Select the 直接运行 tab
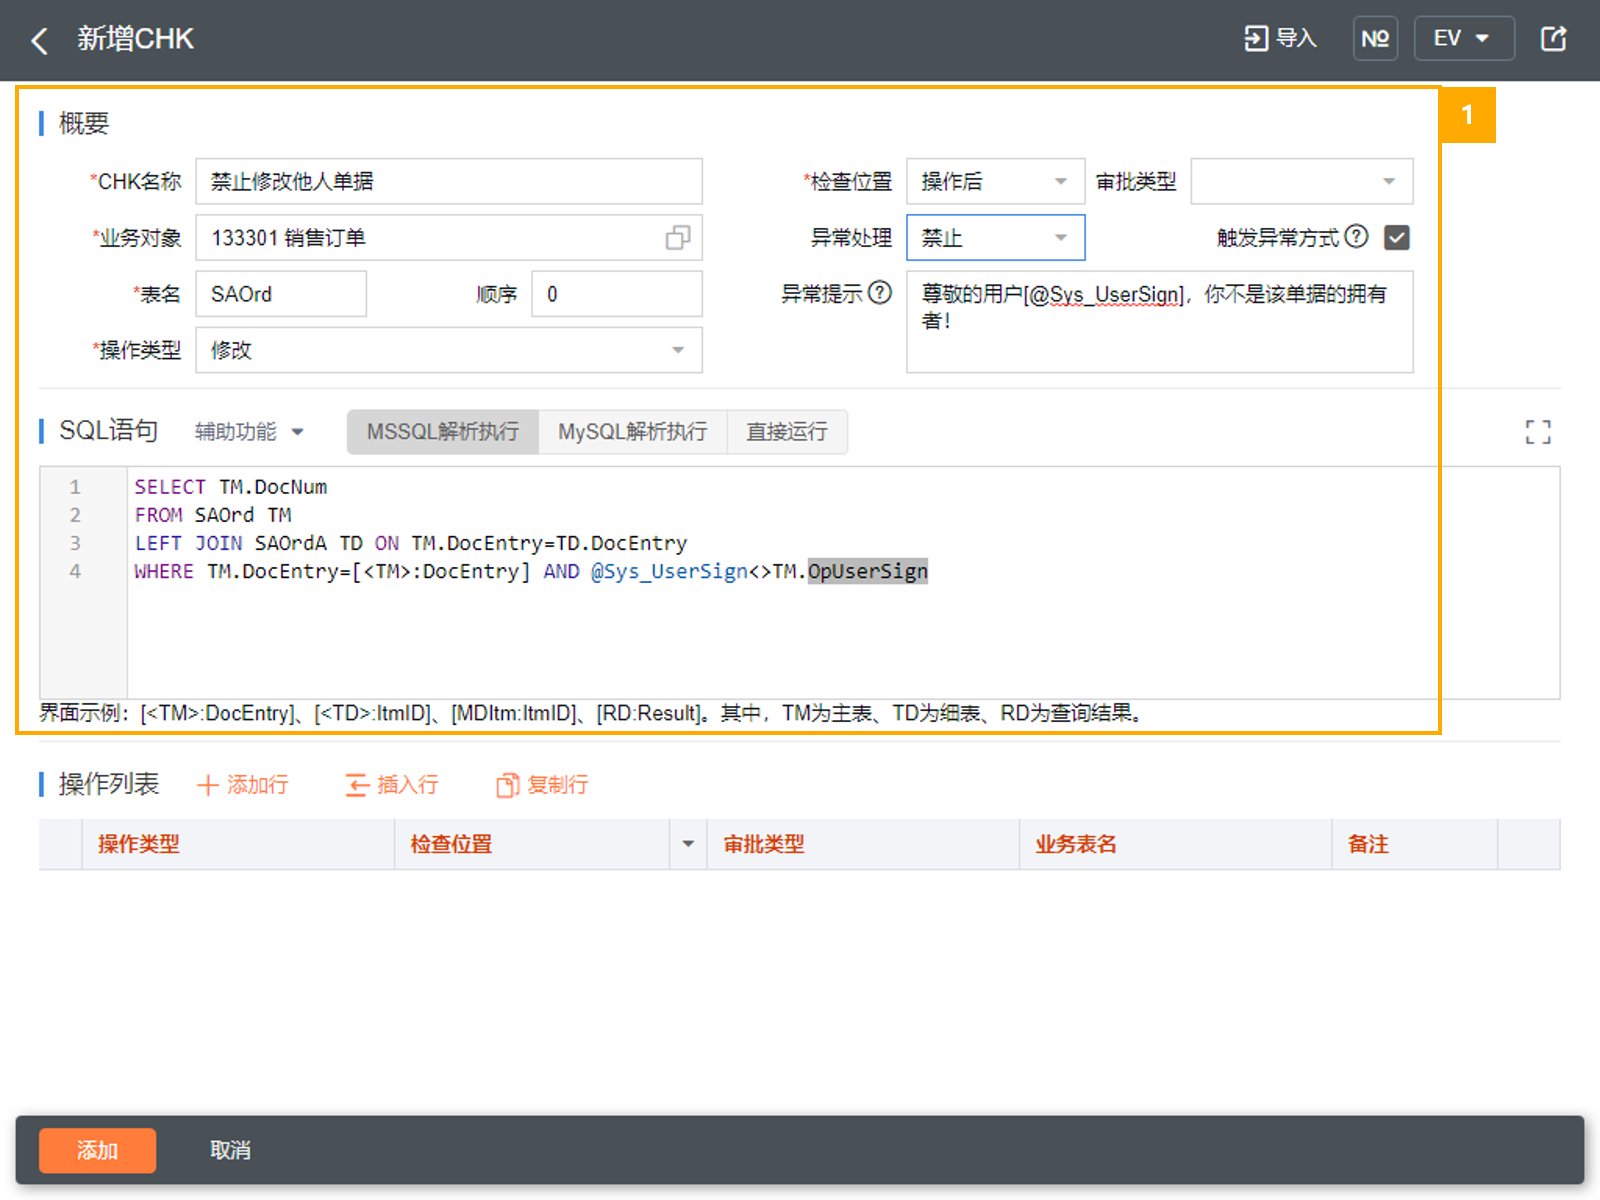The width and height of the screenshot is (1600, 1200). pyautogui.click(x=787, y=431)
